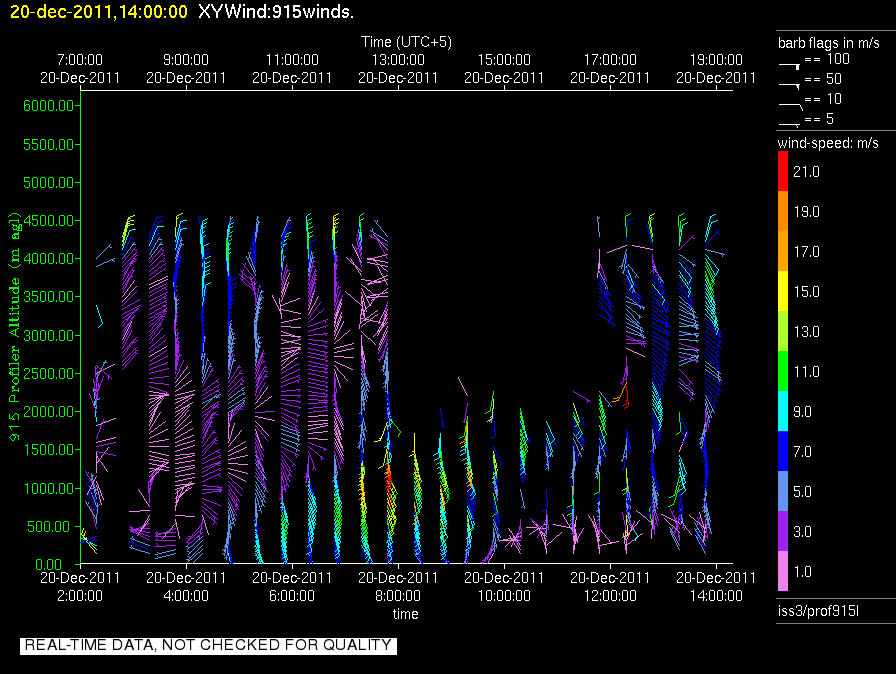Click the bottom axis label 10:00:00
896x674 pixels.
coord(504,596)
